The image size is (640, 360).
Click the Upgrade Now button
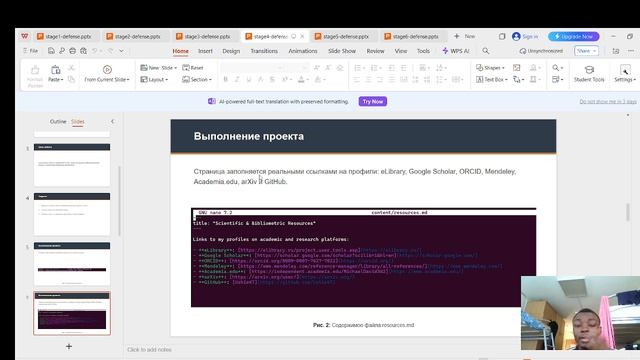[x=573, y=36]
